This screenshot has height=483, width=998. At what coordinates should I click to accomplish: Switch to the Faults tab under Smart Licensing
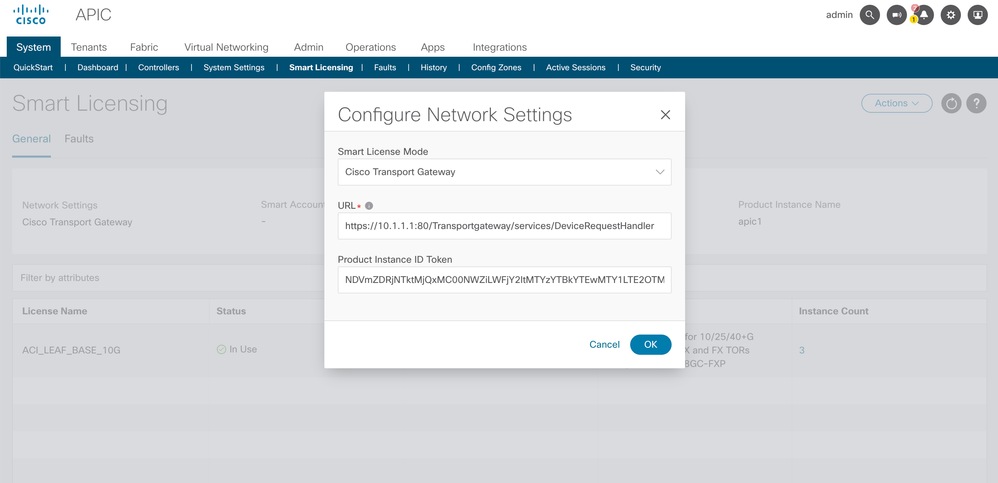(79, 139)
